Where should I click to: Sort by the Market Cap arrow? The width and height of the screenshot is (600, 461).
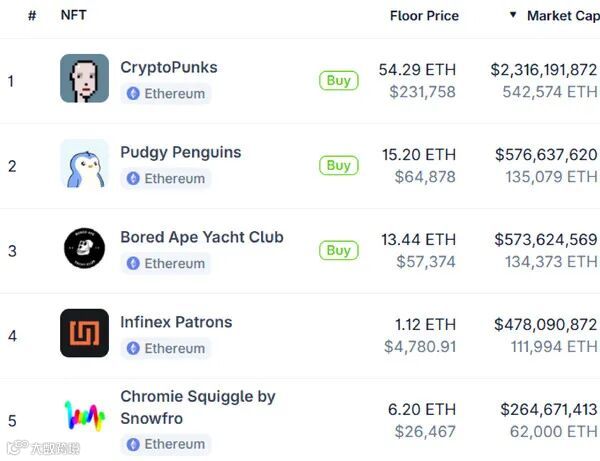[x=513, y=16]
